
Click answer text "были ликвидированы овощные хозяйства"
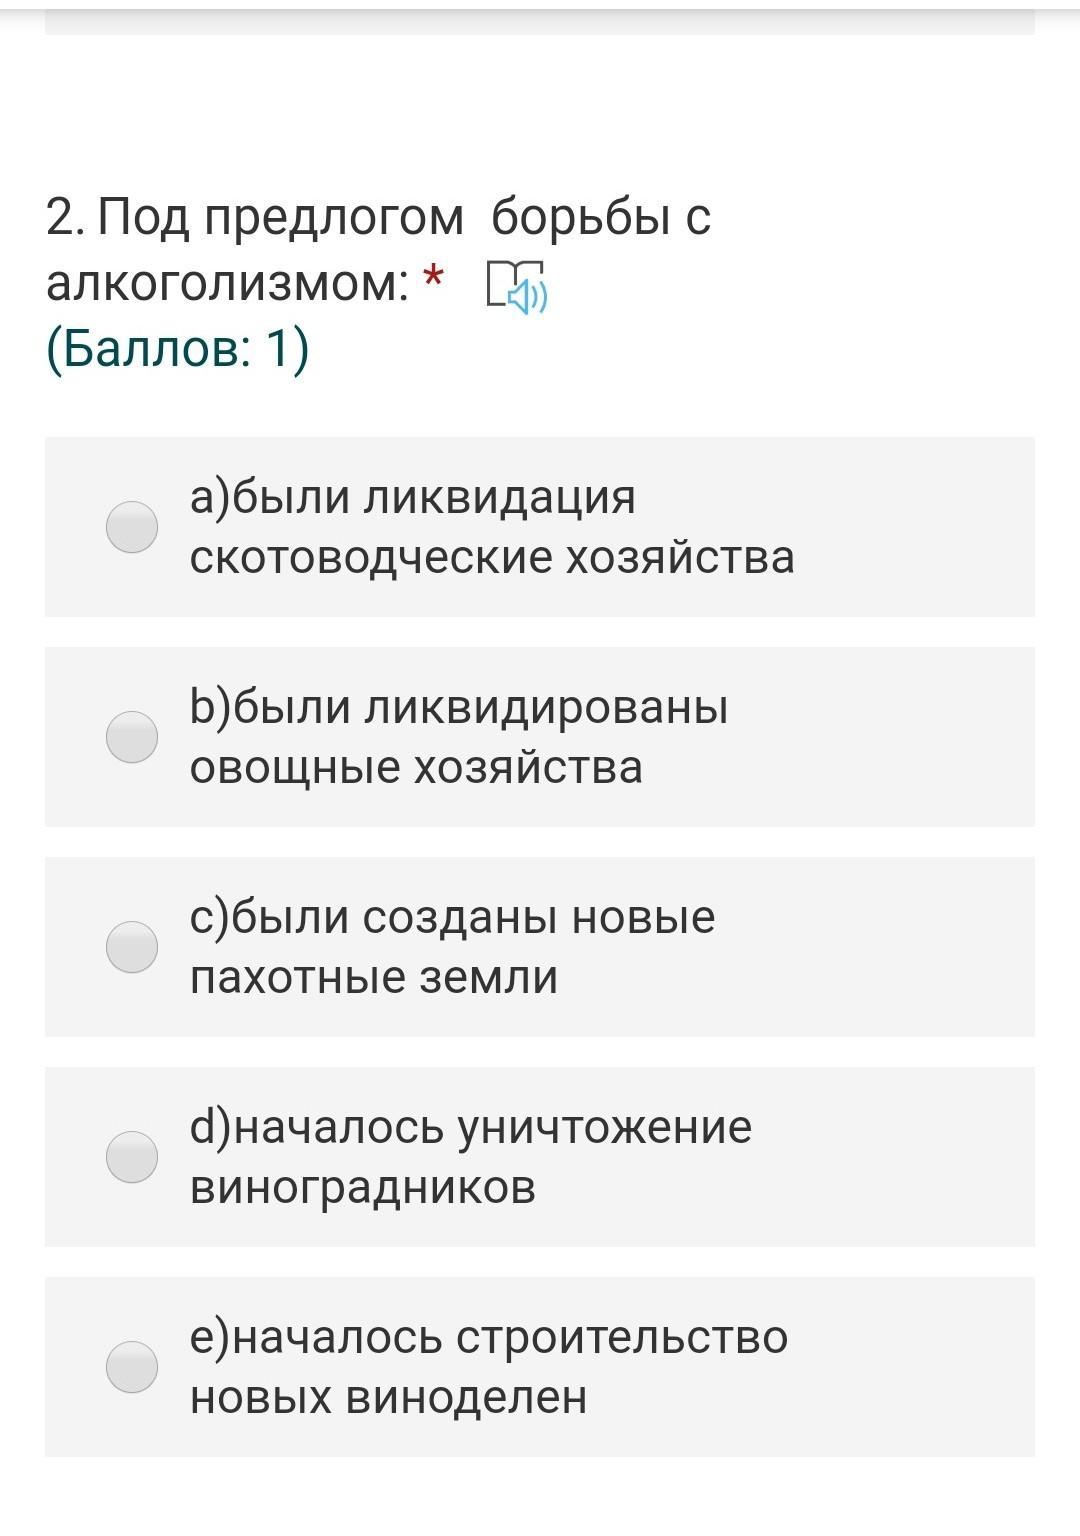(x=459, y=737)
